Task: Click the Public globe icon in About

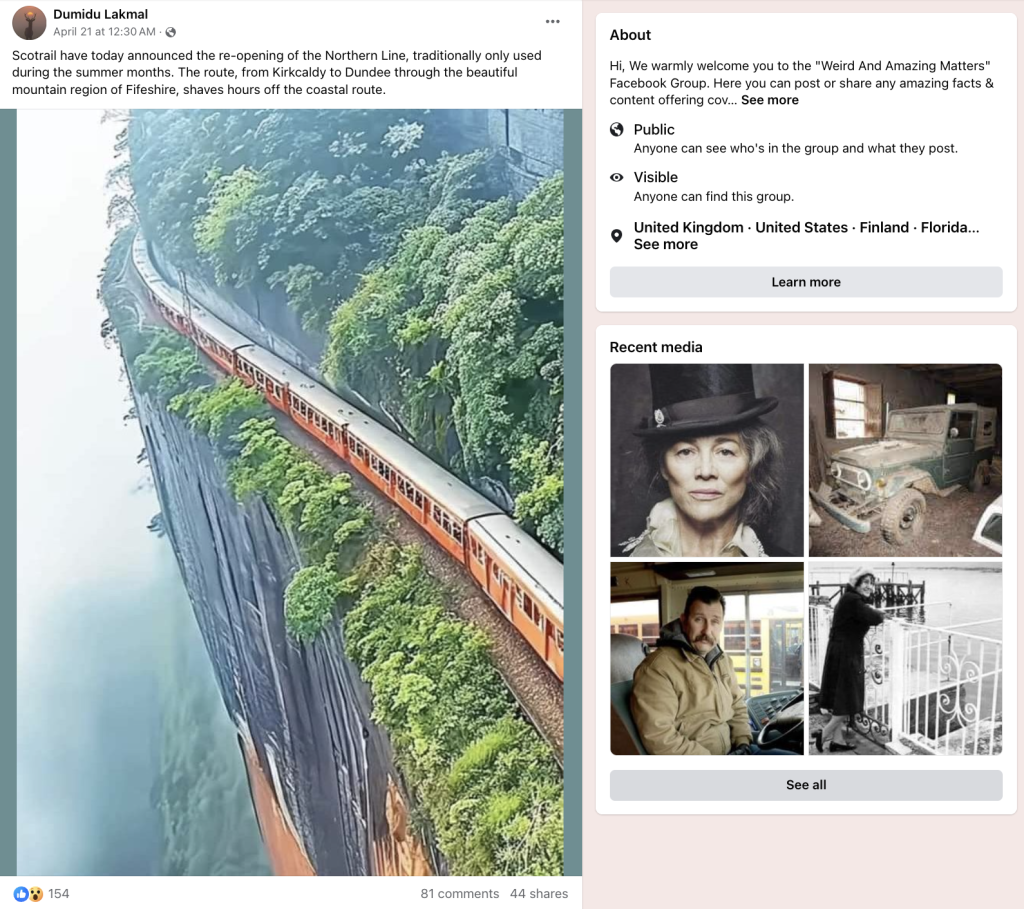Action: pos(617,130)
